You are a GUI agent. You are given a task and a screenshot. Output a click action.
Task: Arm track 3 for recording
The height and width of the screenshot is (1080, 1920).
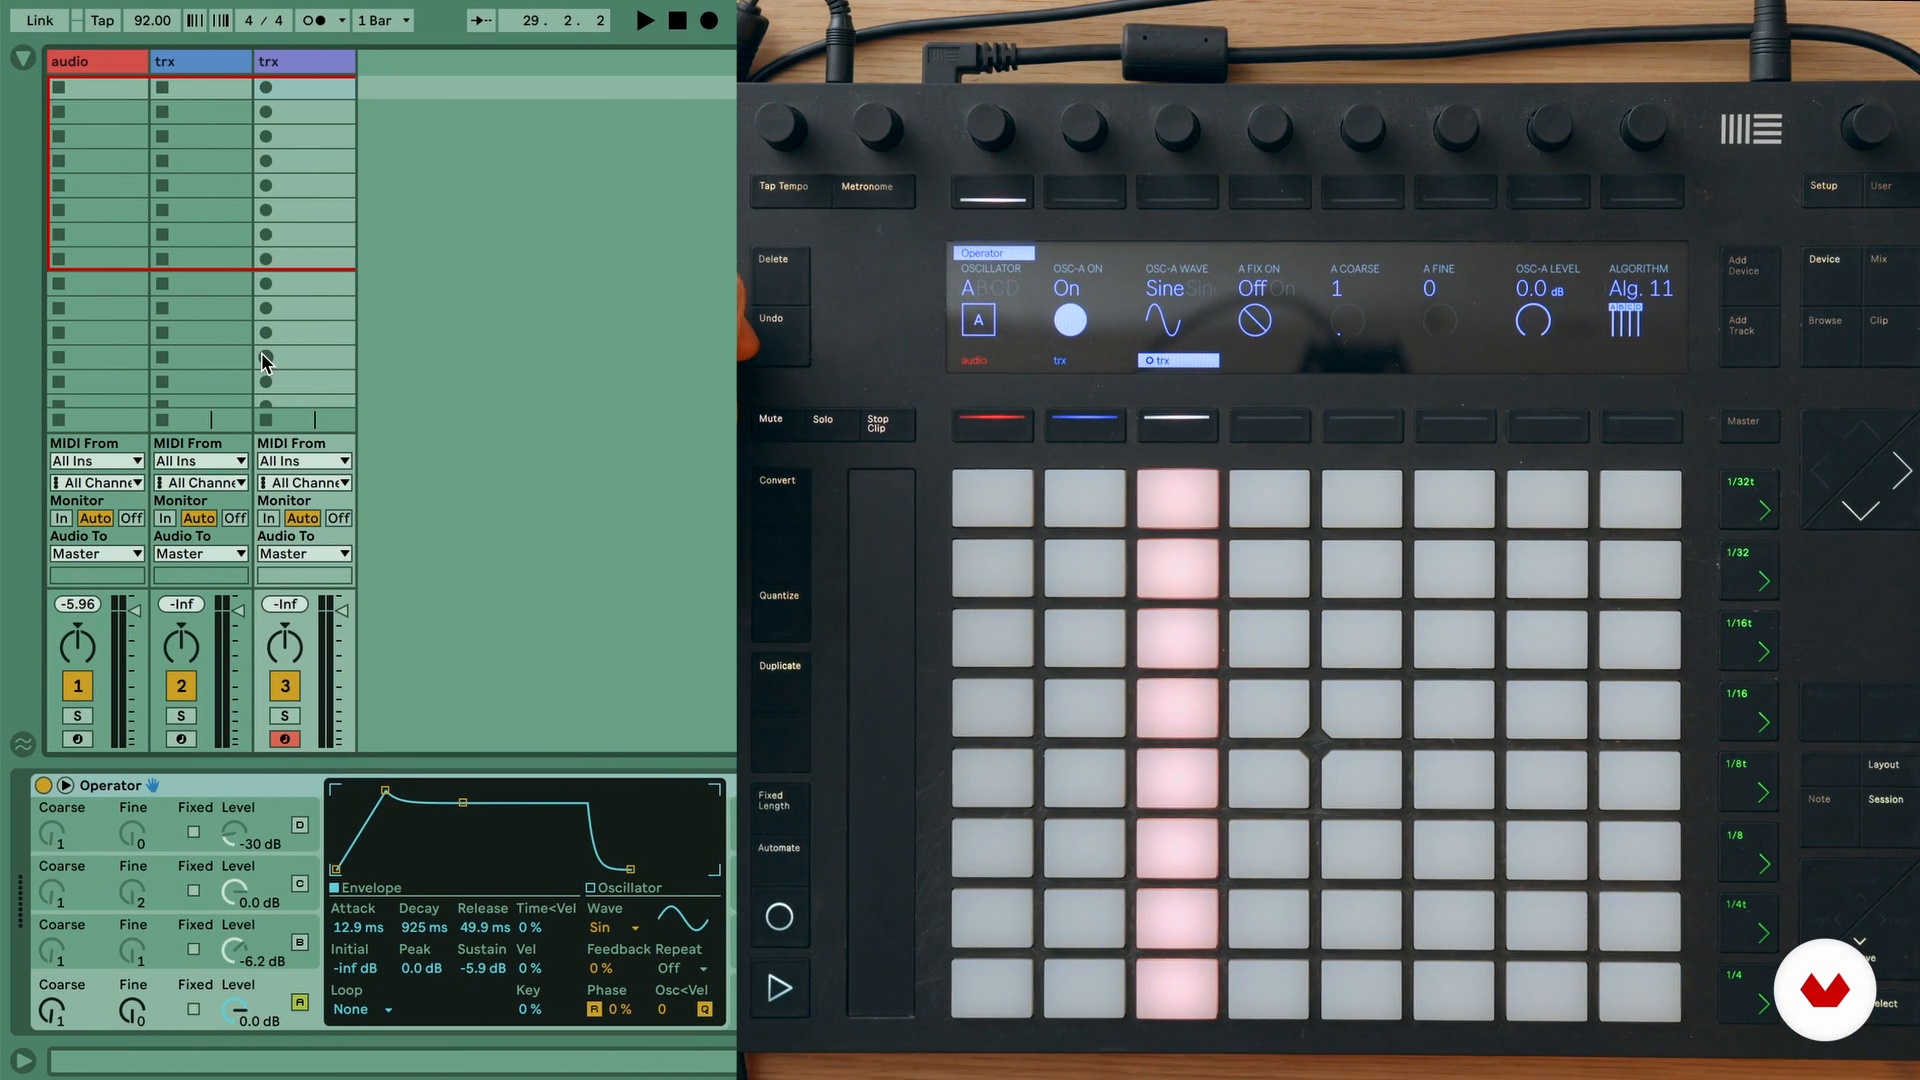[x=285, y=739]
